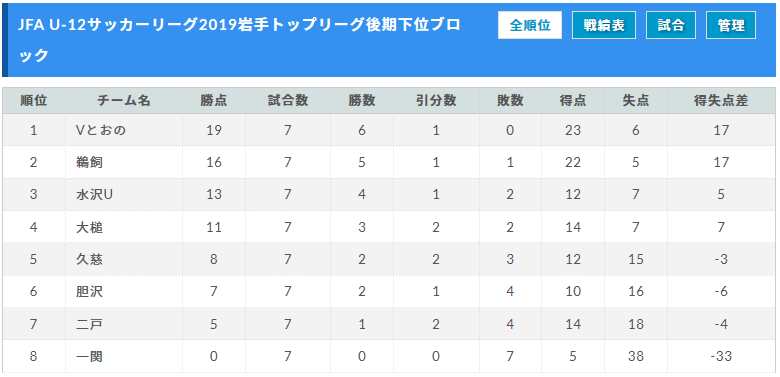Select team name Vとおの
The image size is (780, 377).
100,130
